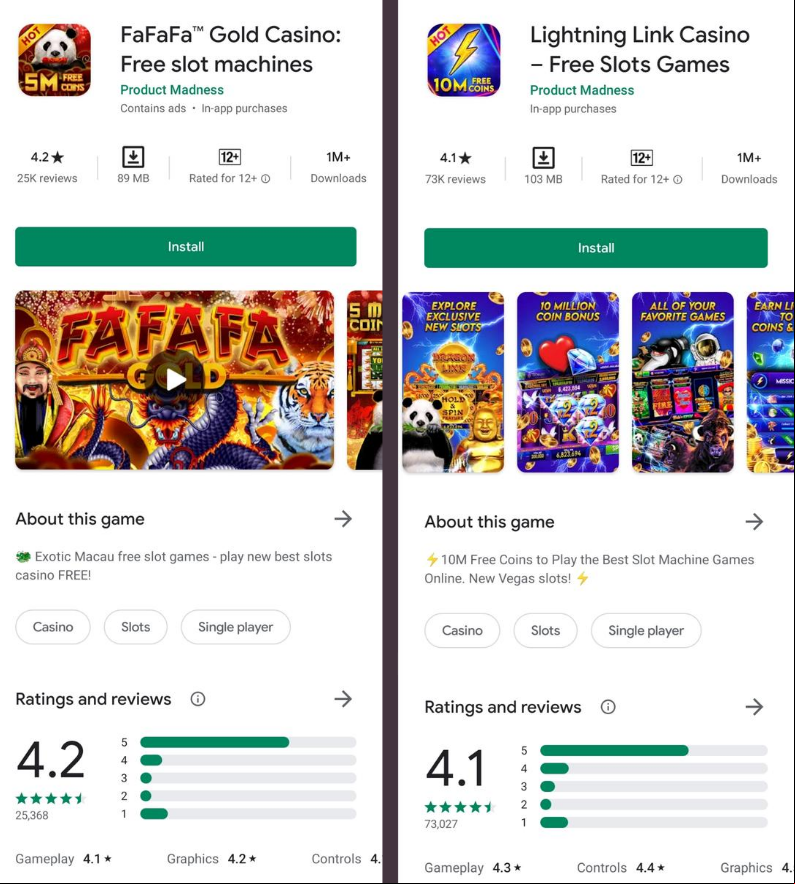795x884 pixels.
Task: Install FaFaFa Gold Casino
Action: tap(186, 246)
